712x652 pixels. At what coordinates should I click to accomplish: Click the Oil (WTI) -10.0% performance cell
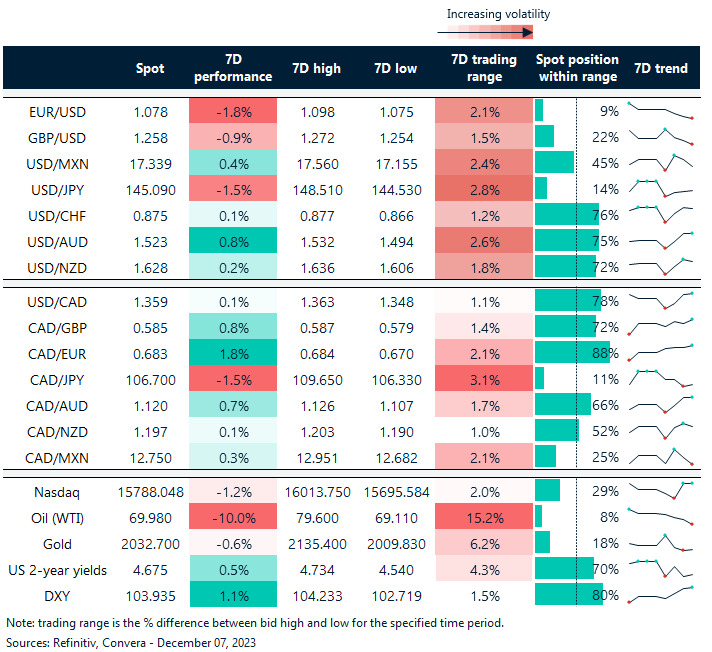[232, 516]
